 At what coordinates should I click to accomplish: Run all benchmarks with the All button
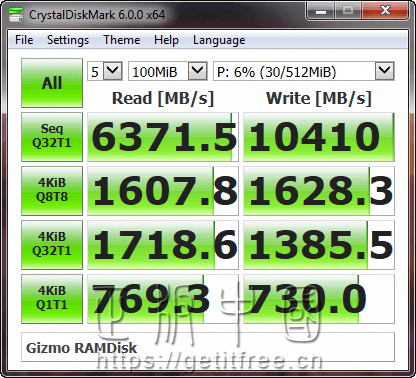(52, 83)
